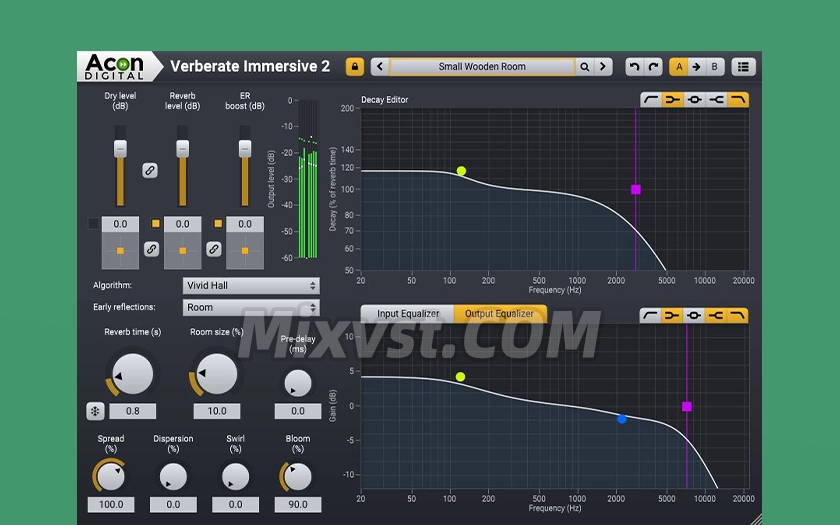Click the Swirl knob
Screen dimensions: 840x525
tap(235, 477)
